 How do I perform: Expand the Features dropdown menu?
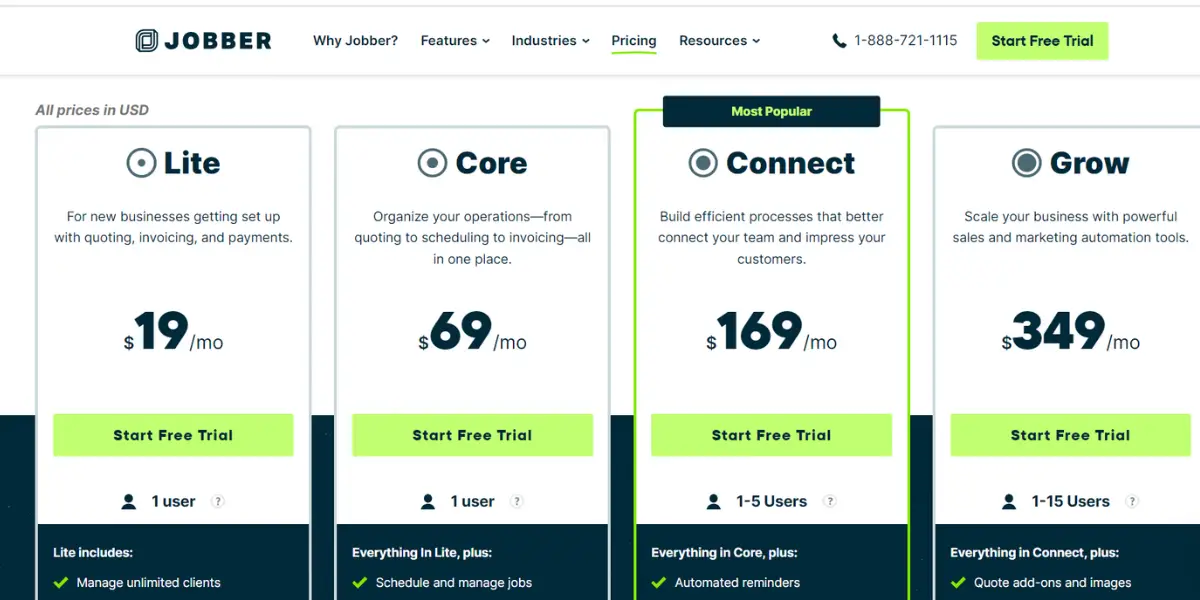455,41
